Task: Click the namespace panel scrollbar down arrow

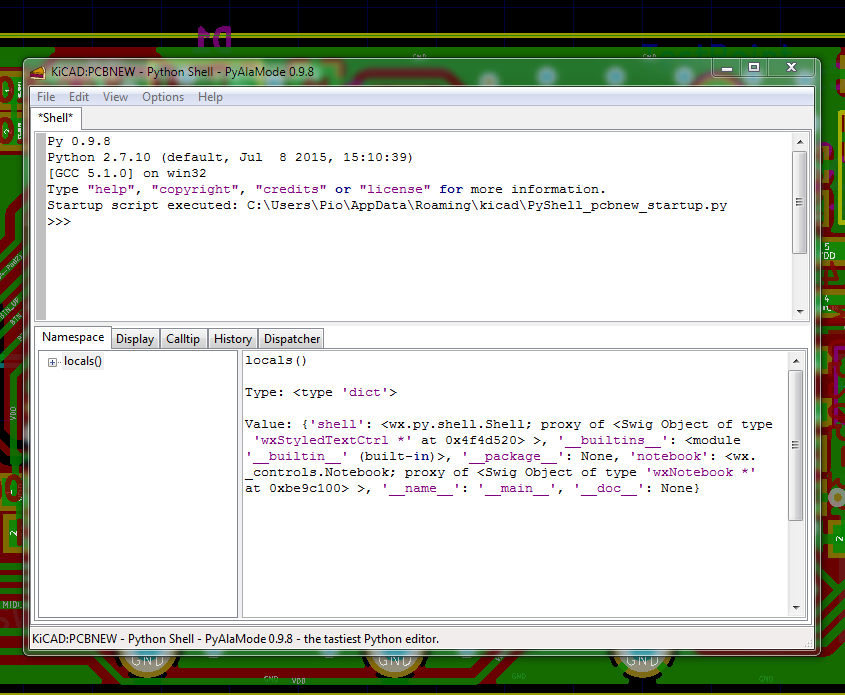Action: point(798,606)
